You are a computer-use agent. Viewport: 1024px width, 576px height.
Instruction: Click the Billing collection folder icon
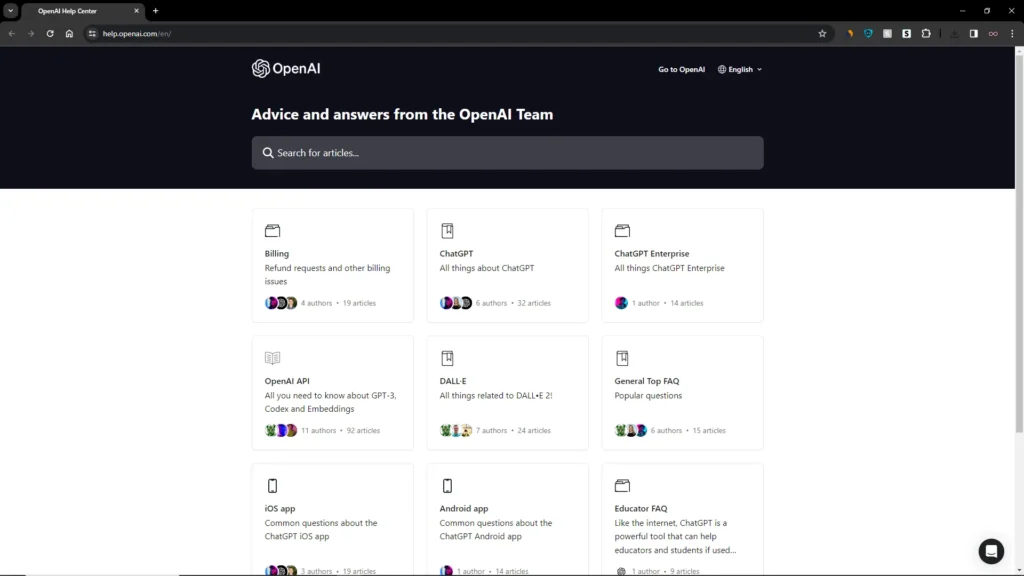click(272, 231)
